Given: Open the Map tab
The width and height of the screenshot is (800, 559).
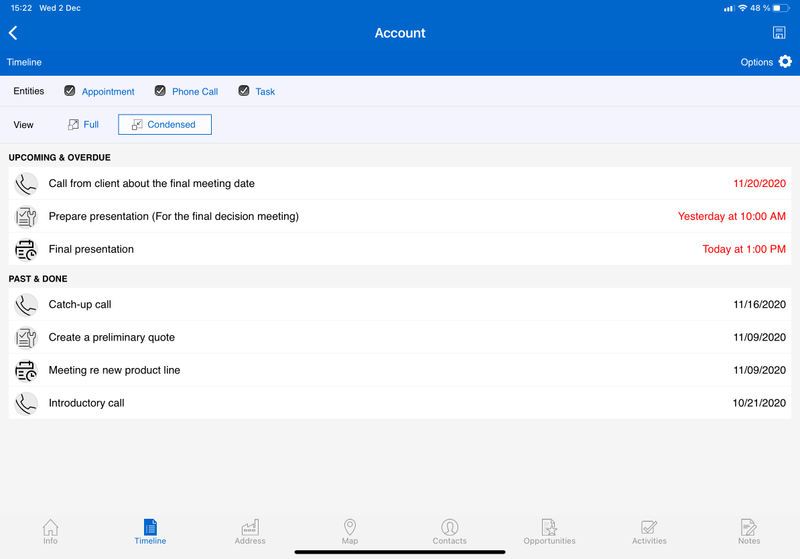Looking at the screenshot, I should tap(350, 532).
